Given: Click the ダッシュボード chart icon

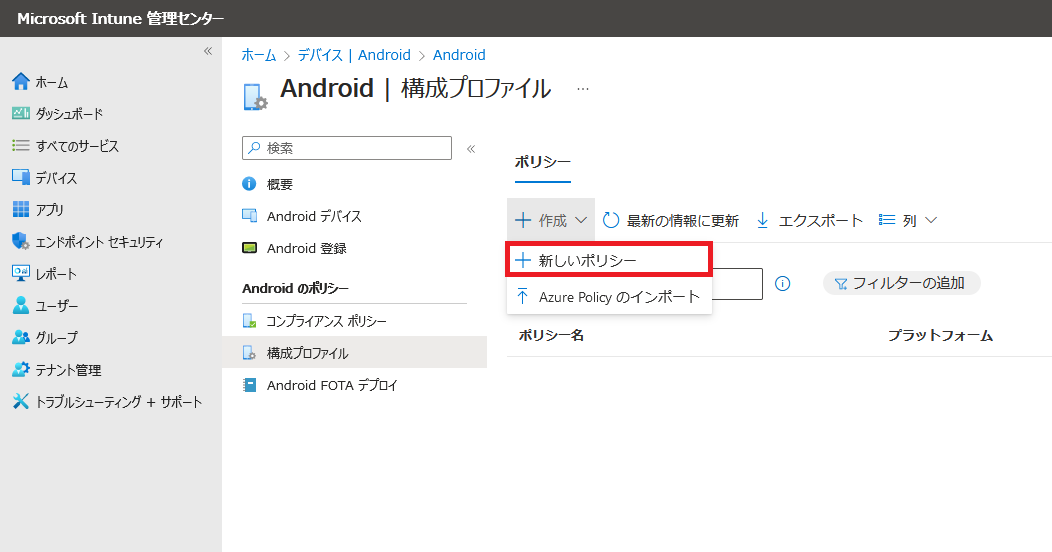Looking at the screenshot, I should pyautogui.click(x=21, y=113).
